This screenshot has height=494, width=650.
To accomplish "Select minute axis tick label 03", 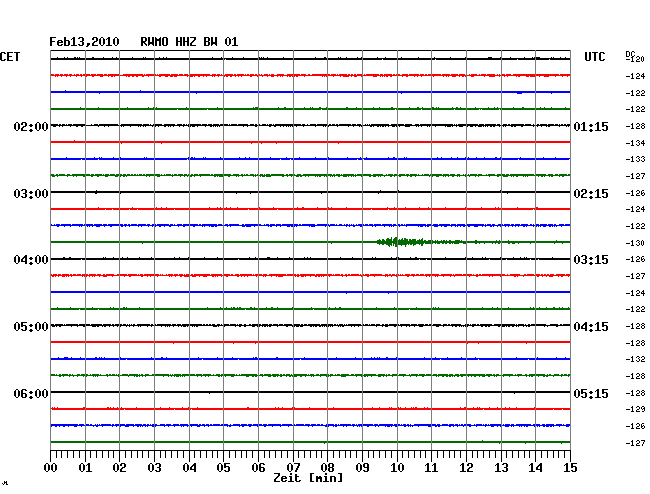I will pos(154,467).
